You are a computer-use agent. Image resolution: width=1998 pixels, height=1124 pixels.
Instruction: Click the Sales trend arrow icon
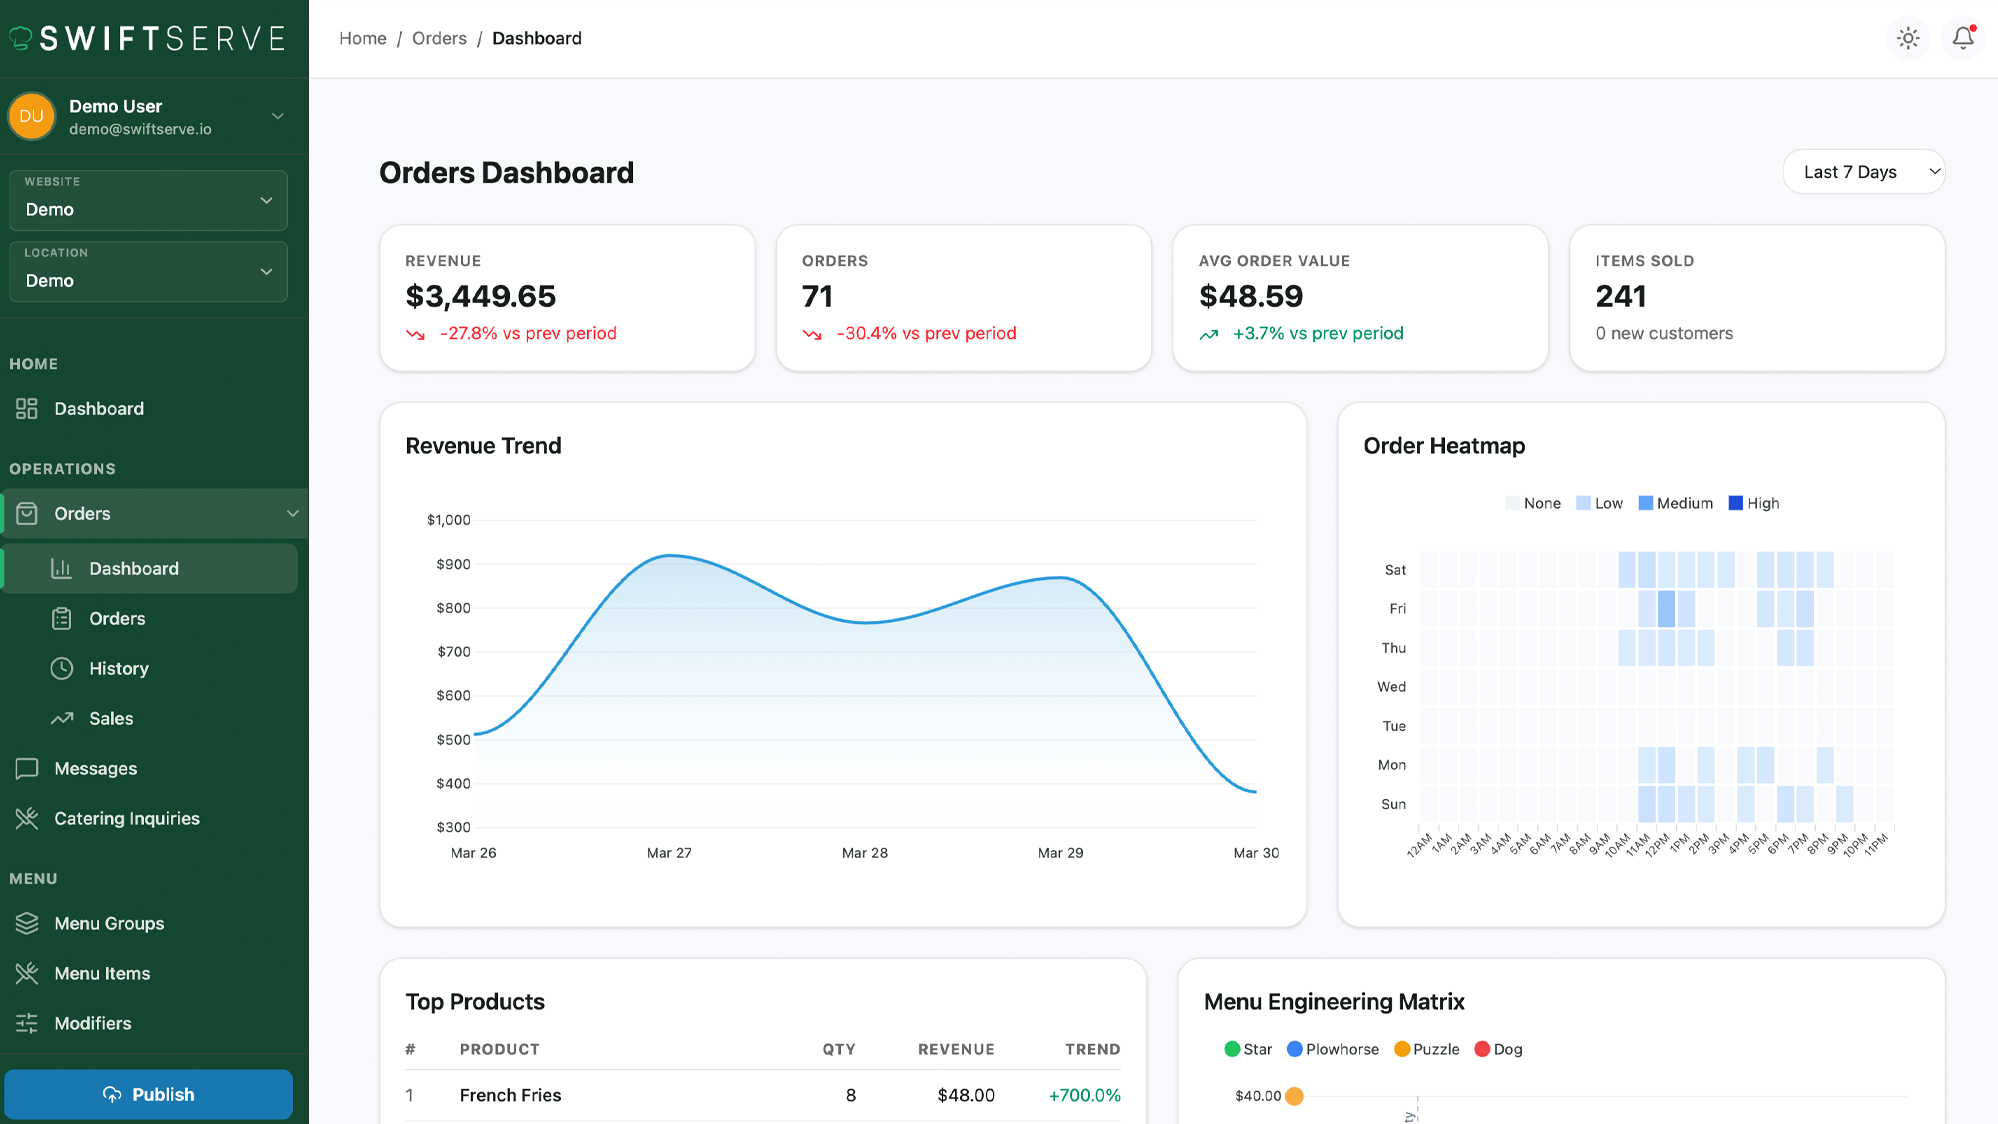pos(62,718)
